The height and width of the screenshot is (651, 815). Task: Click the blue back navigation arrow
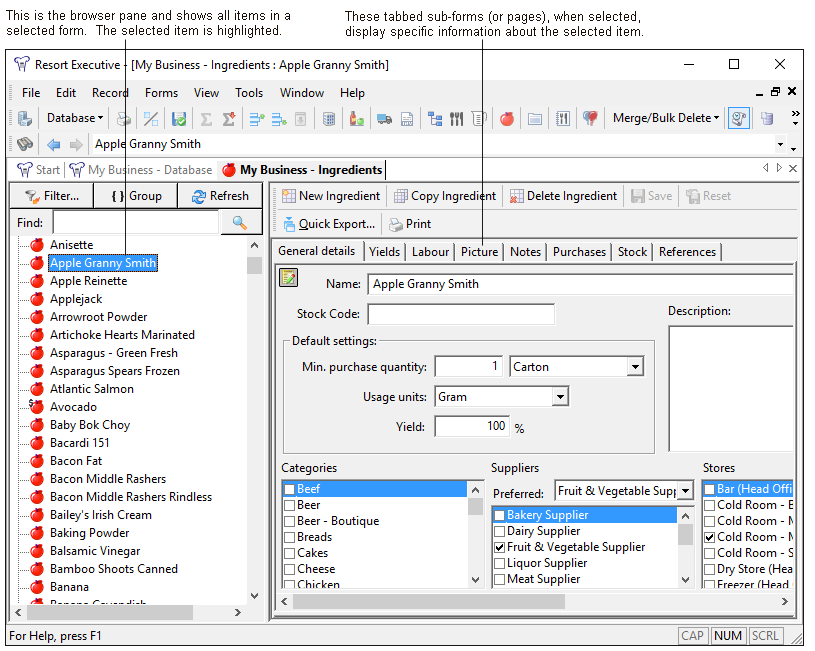point(54,145)
